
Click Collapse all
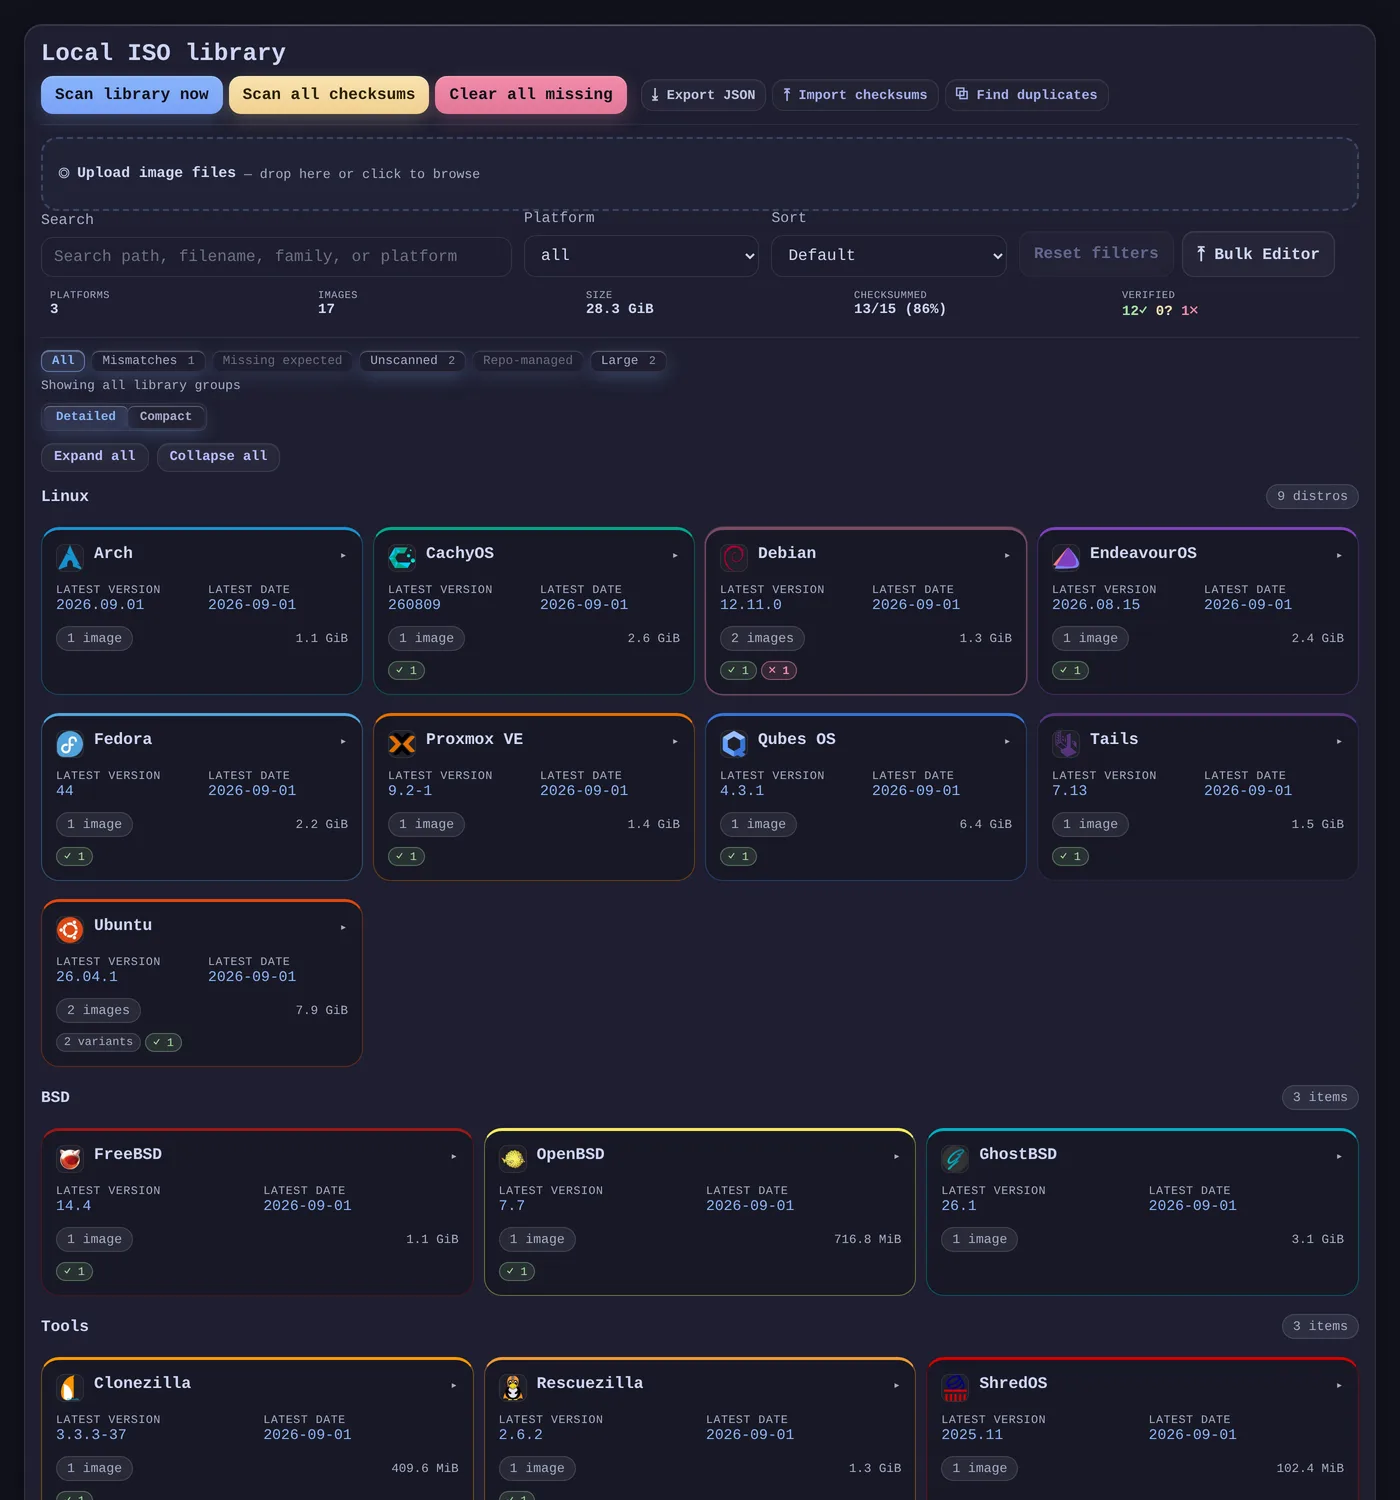tap(218, 457)
